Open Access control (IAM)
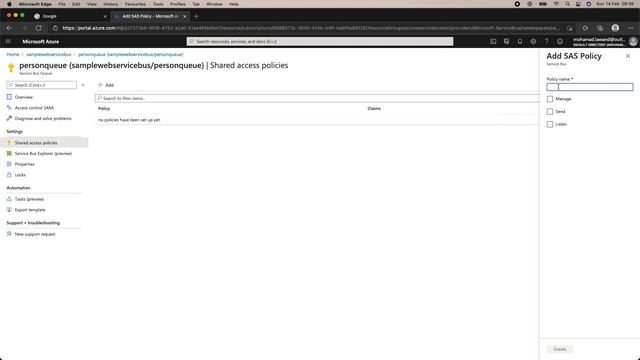 [34, 108]
